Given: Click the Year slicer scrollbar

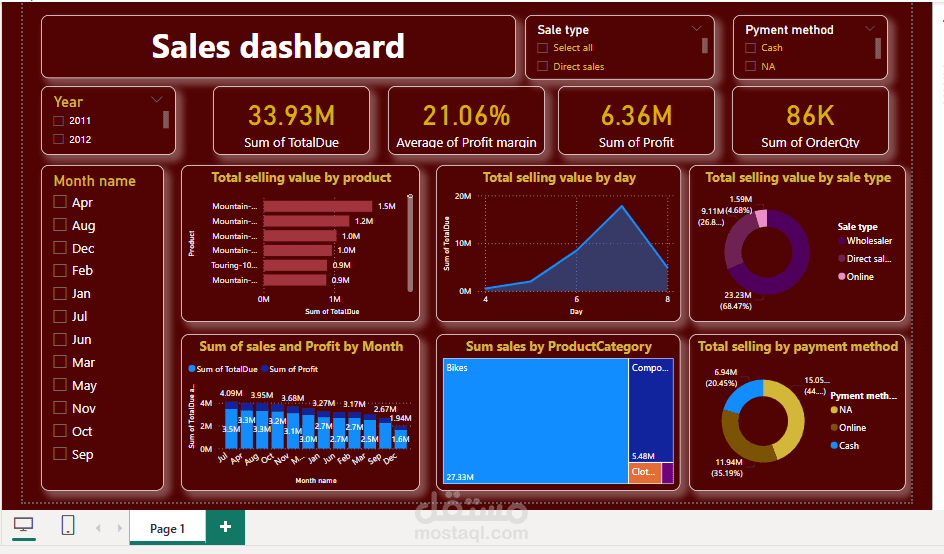Looking at the screenshot, I should pyautogui.click(x=166, y=119).
